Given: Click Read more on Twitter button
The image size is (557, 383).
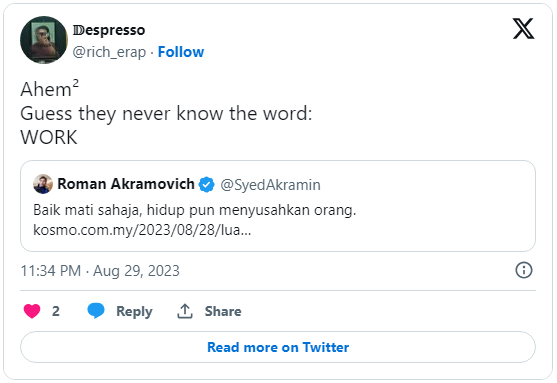Looking at the screenshot, I should point(278,347).
